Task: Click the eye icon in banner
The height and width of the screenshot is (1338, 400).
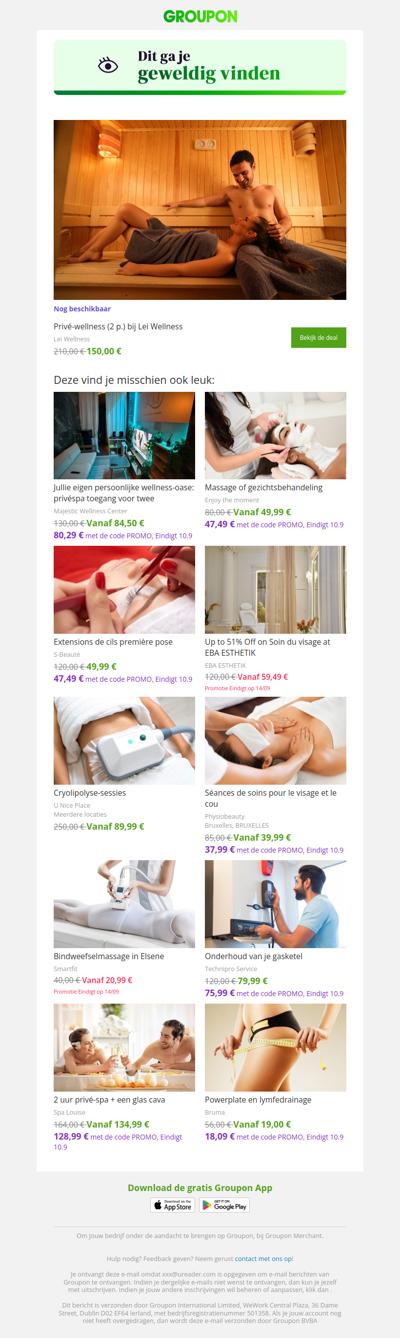Action: (108, 65)
